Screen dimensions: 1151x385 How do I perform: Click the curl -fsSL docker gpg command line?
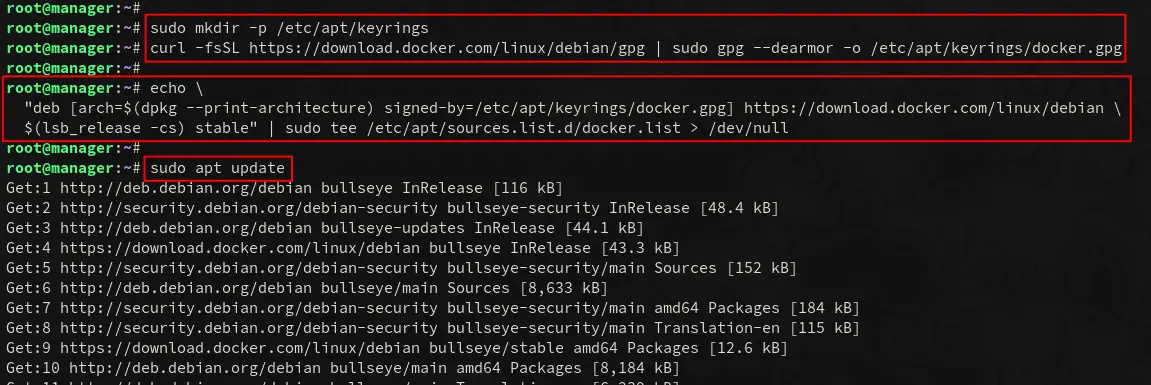coord(636,48)
